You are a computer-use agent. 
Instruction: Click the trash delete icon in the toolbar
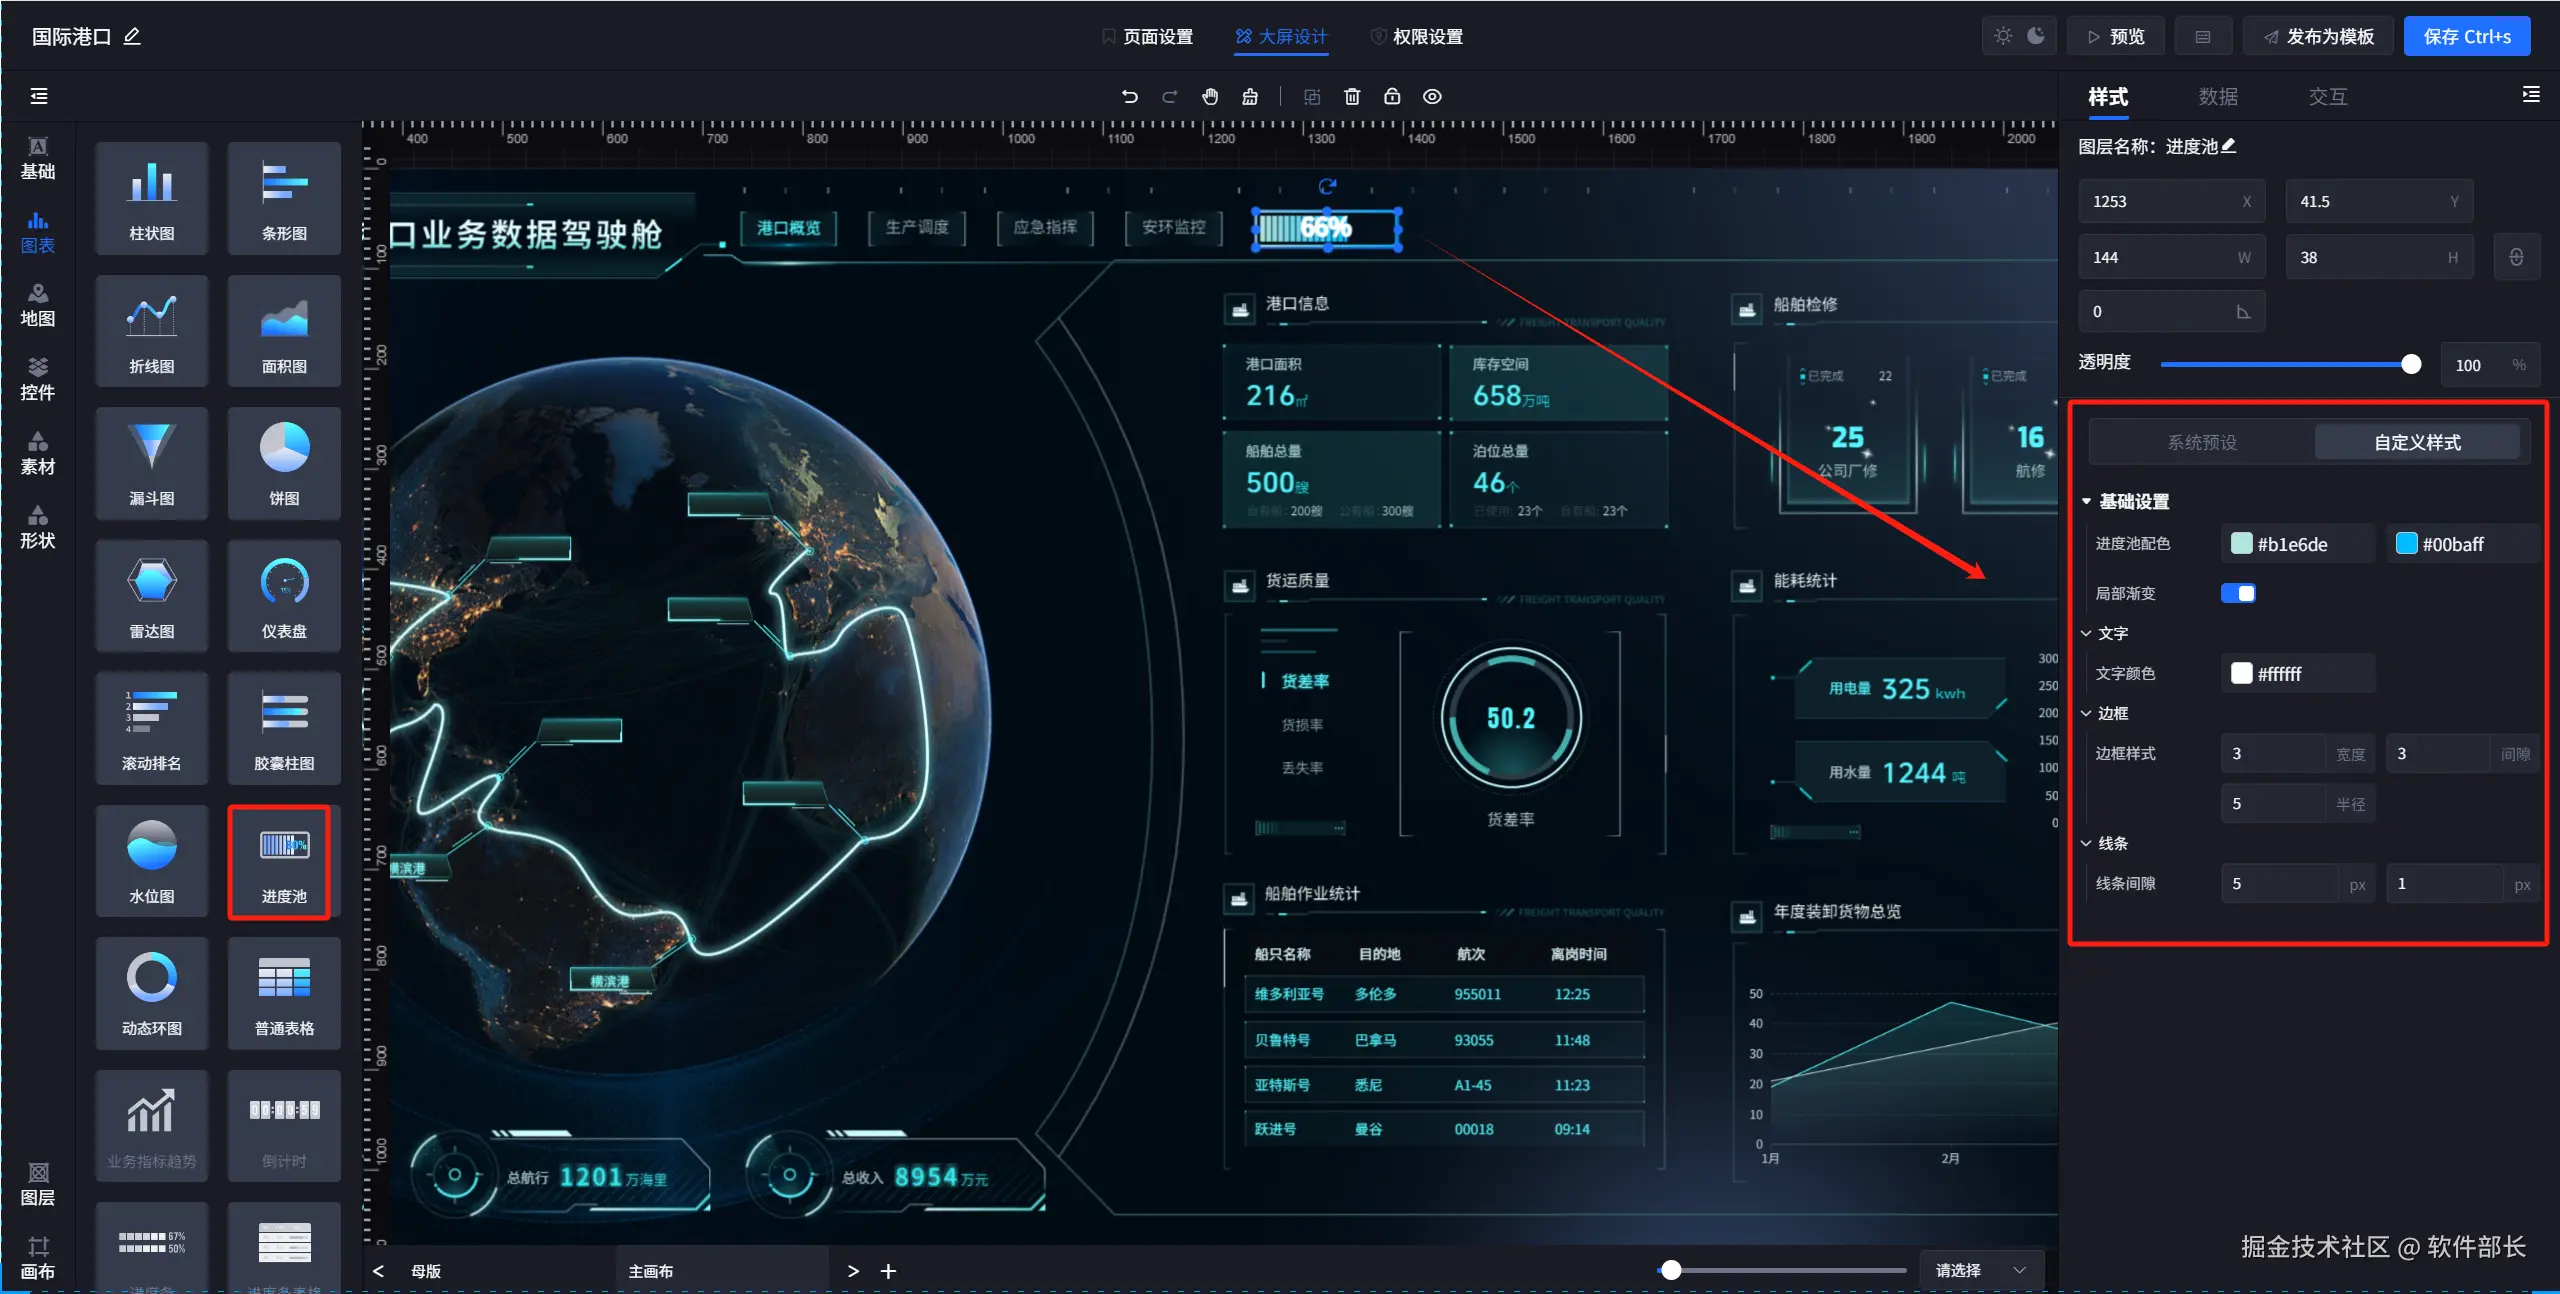pos(1352,97)
